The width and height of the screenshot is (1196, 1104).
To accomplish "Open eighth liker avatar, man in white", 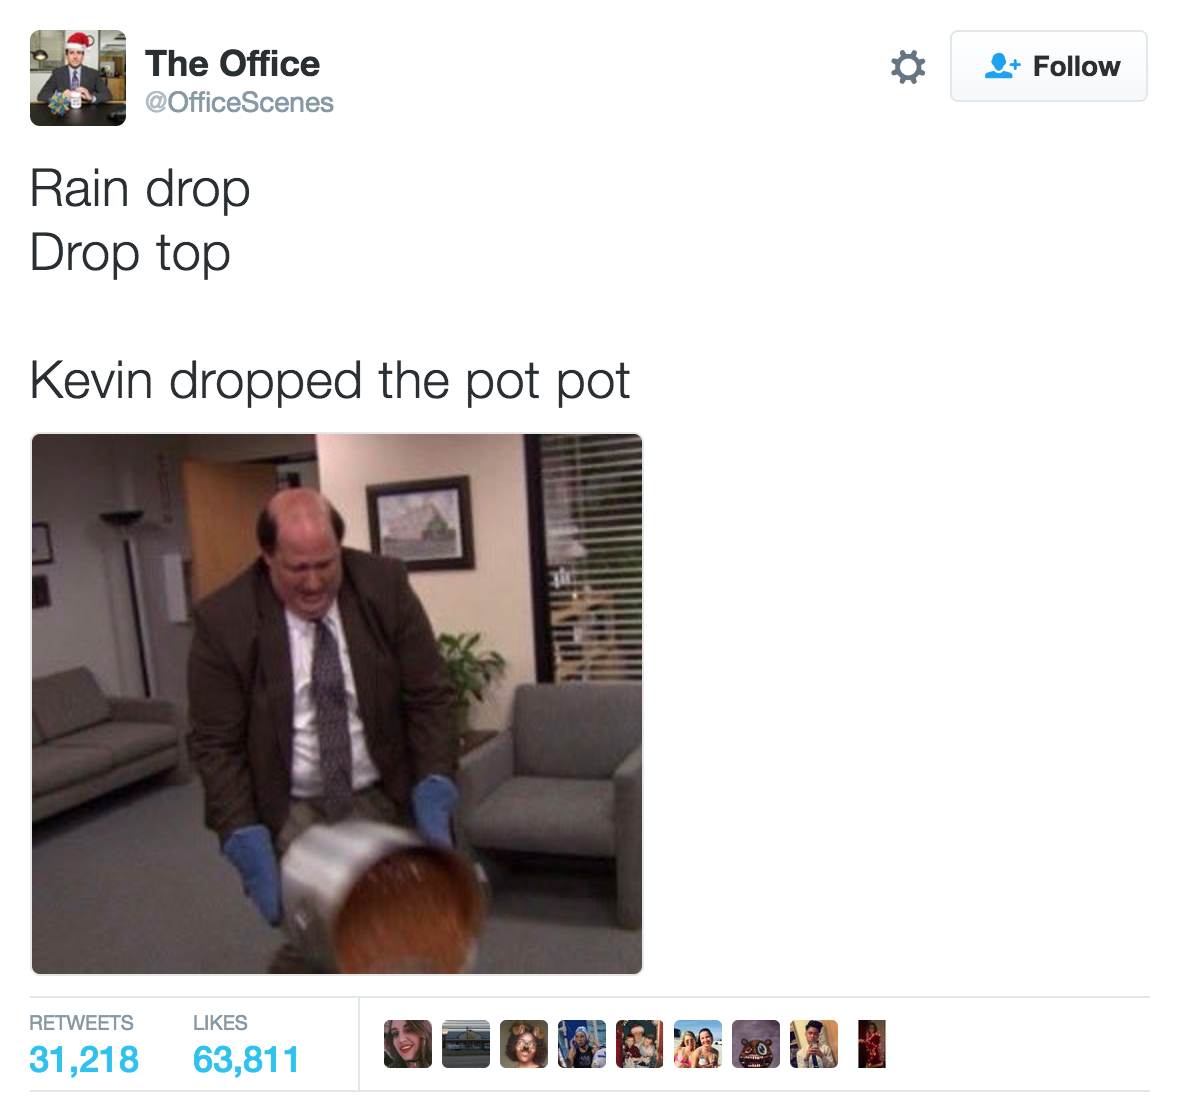I will tap(813, 1044).
